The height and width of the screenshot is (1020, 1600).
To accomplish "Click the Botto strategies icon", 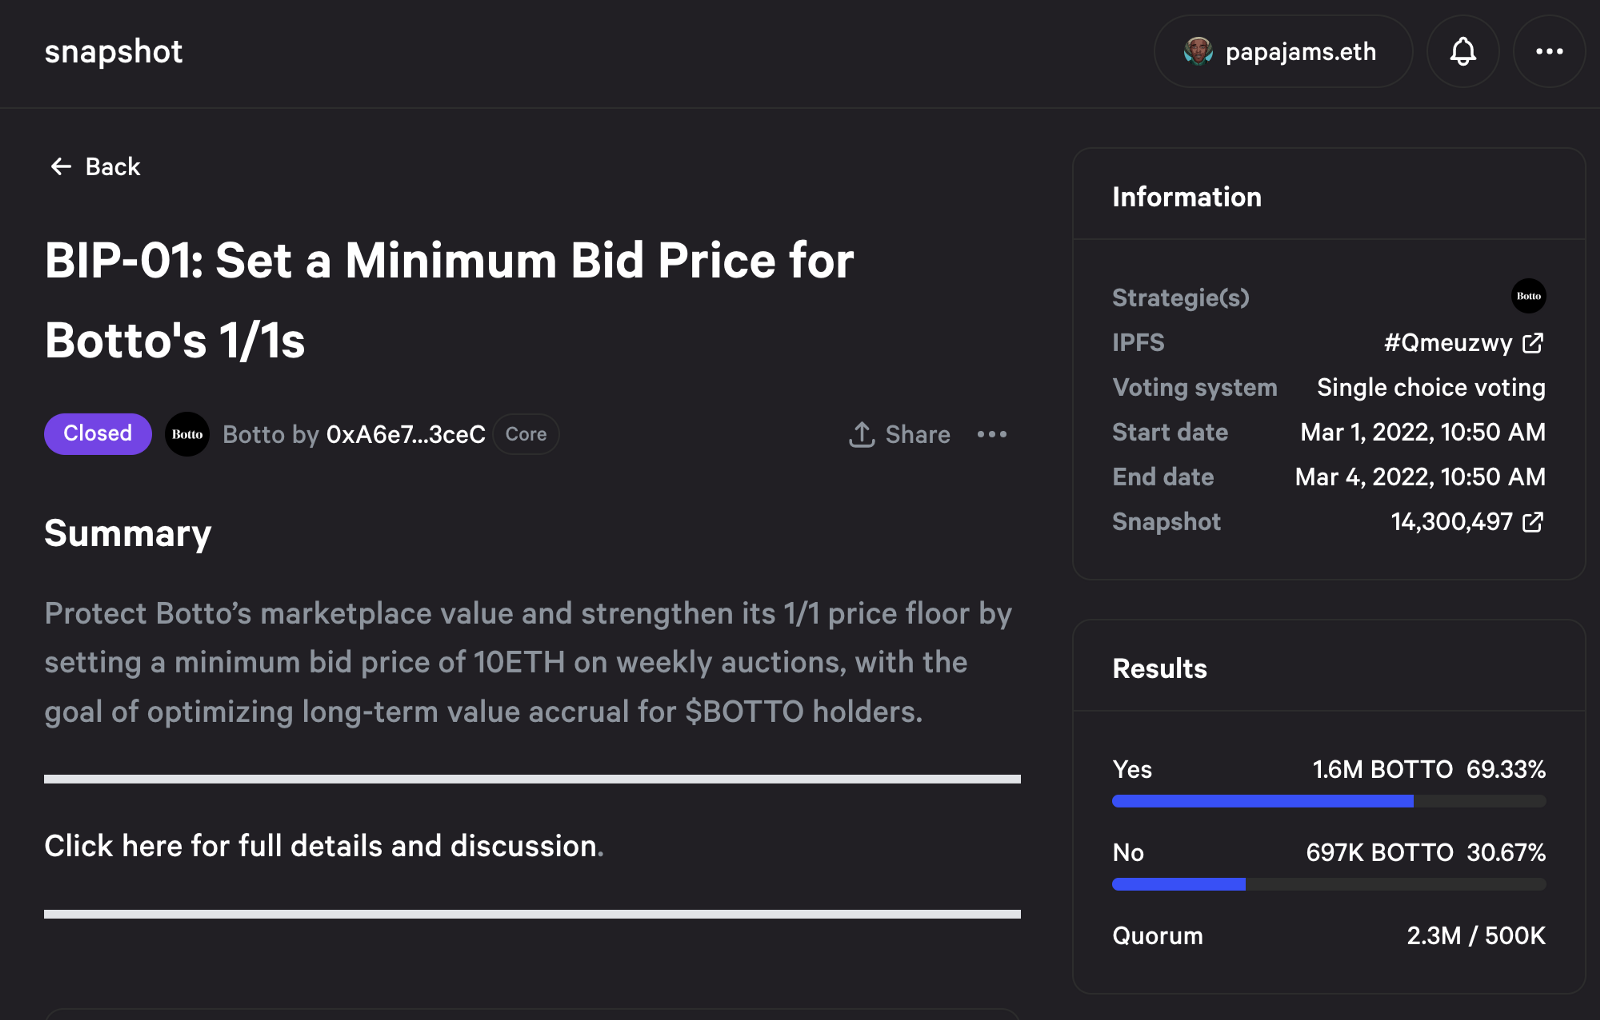I will 1528,296.
